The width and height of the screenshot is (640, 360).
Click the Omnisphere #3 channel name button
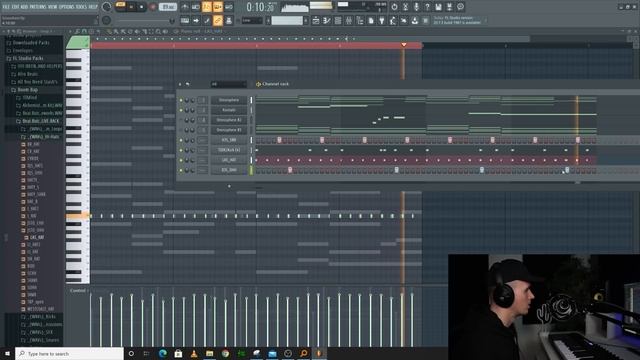tap(229, 130)
